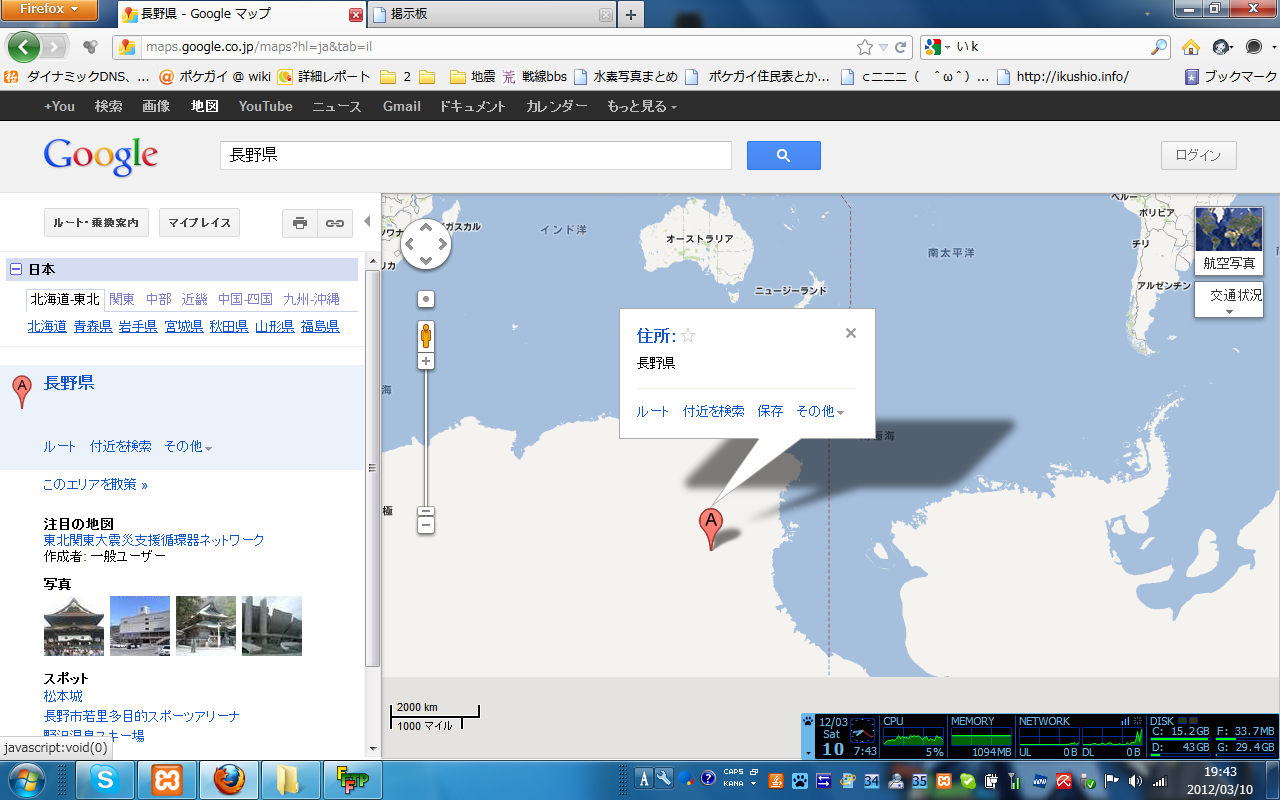1280x800 pixels.
Task: Click the zoom slider track
Action: [x=426, y=440]
